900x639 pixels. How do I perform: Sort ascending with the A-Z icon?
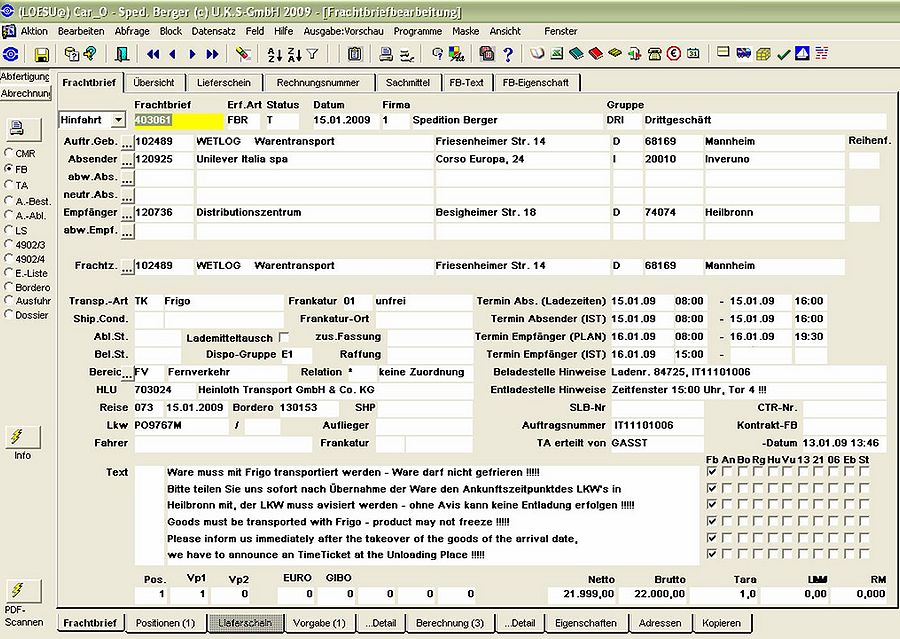(x=275, y=55)
